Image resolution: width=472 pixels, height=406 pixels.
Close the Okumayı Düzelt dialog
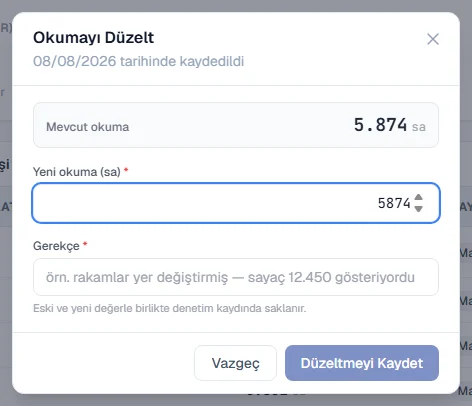[x=433, y=39]
